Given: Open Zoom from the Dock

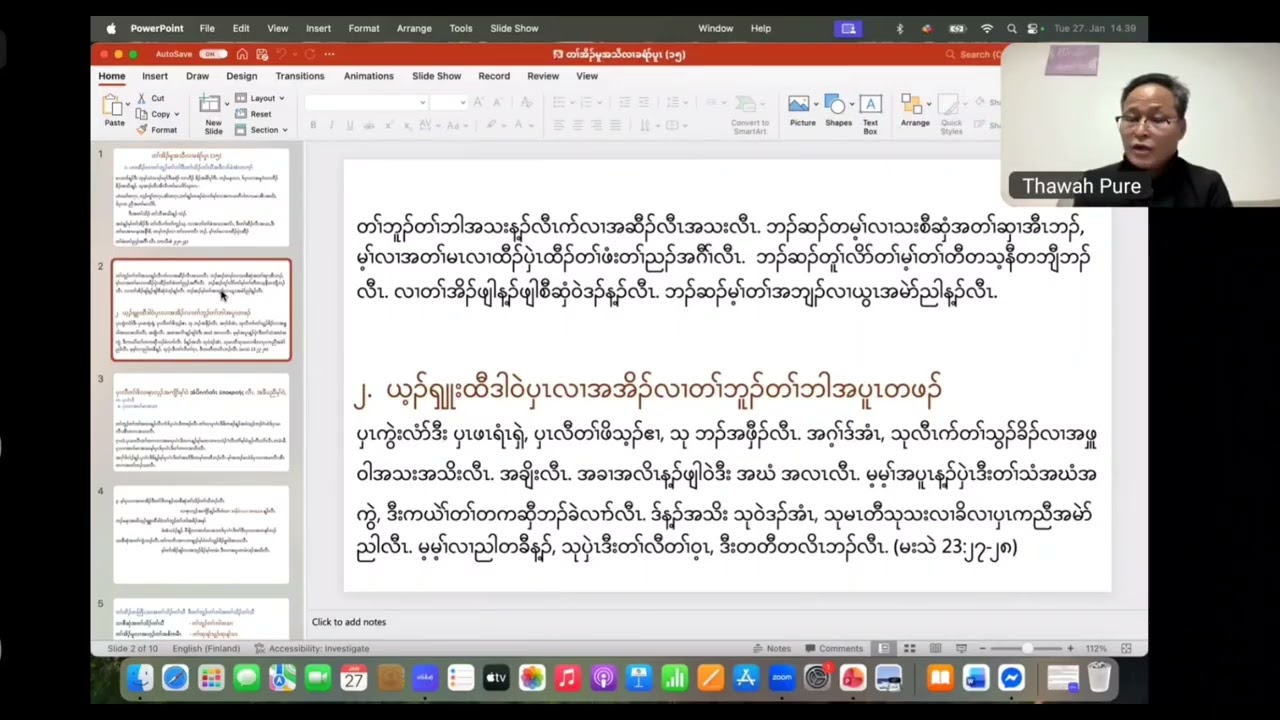Looking at the screenshot, I should (x=781, y=678).
